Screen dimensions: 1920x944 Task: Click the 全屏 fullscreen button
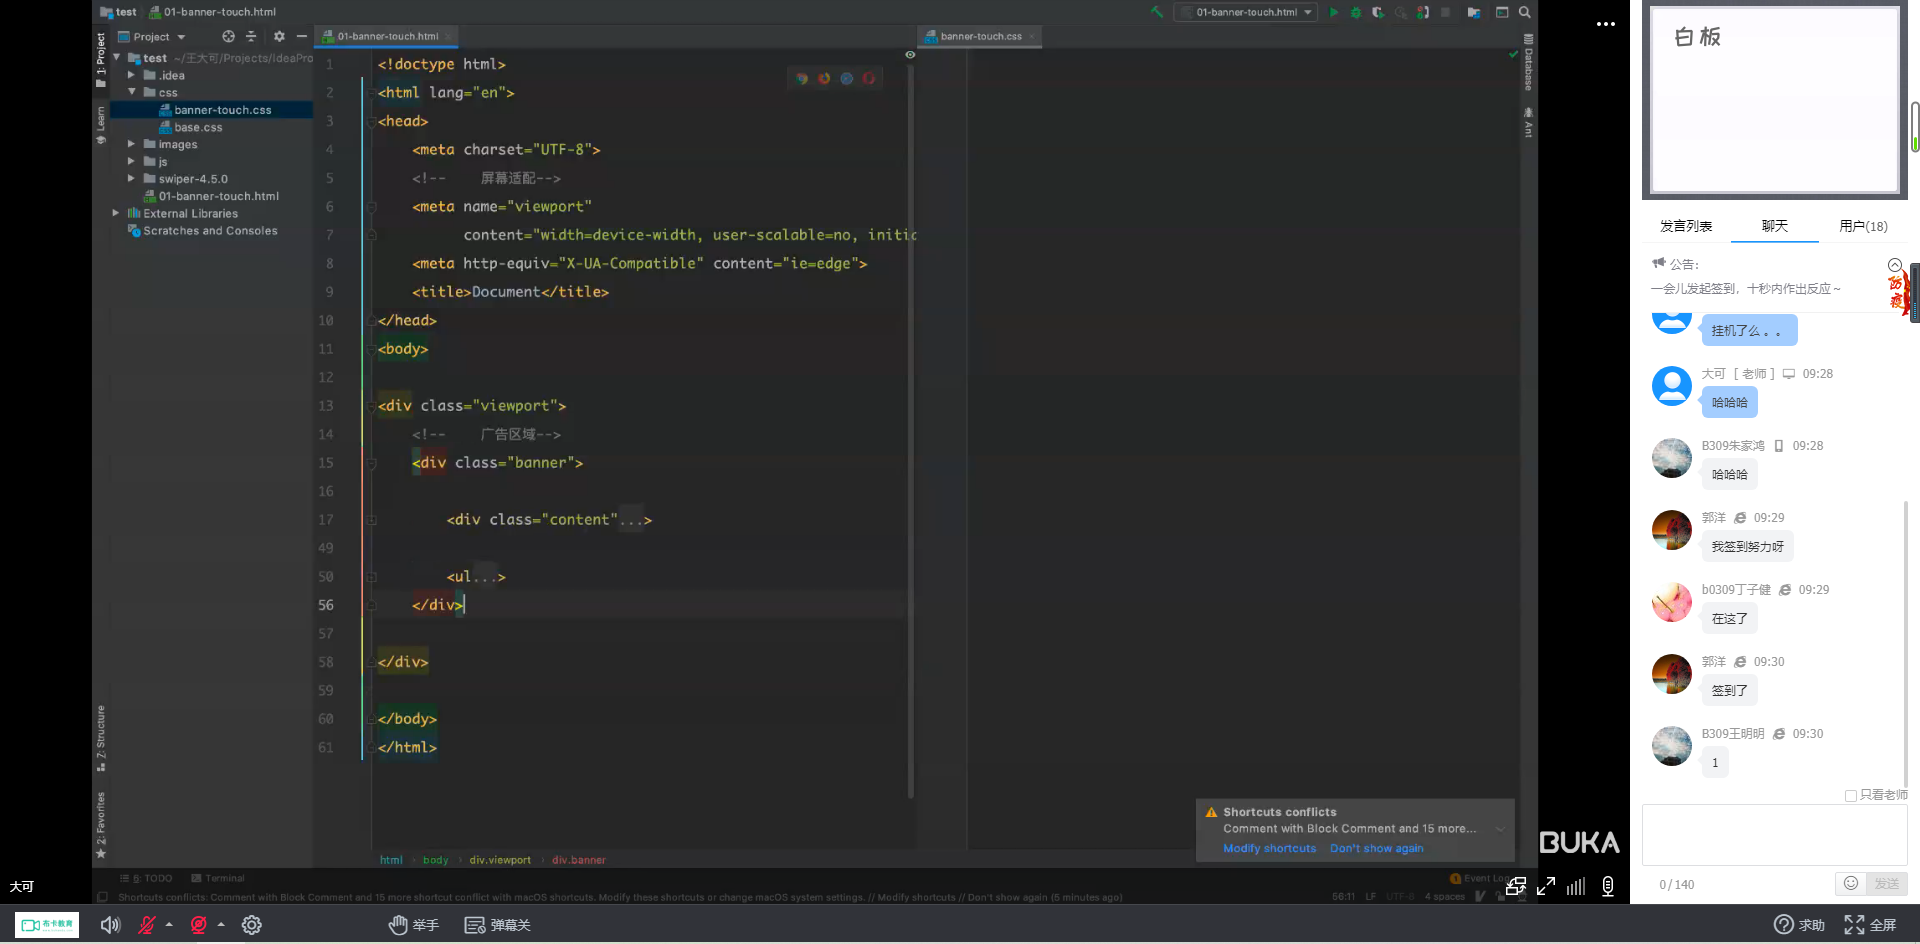tap(1870, 925)
